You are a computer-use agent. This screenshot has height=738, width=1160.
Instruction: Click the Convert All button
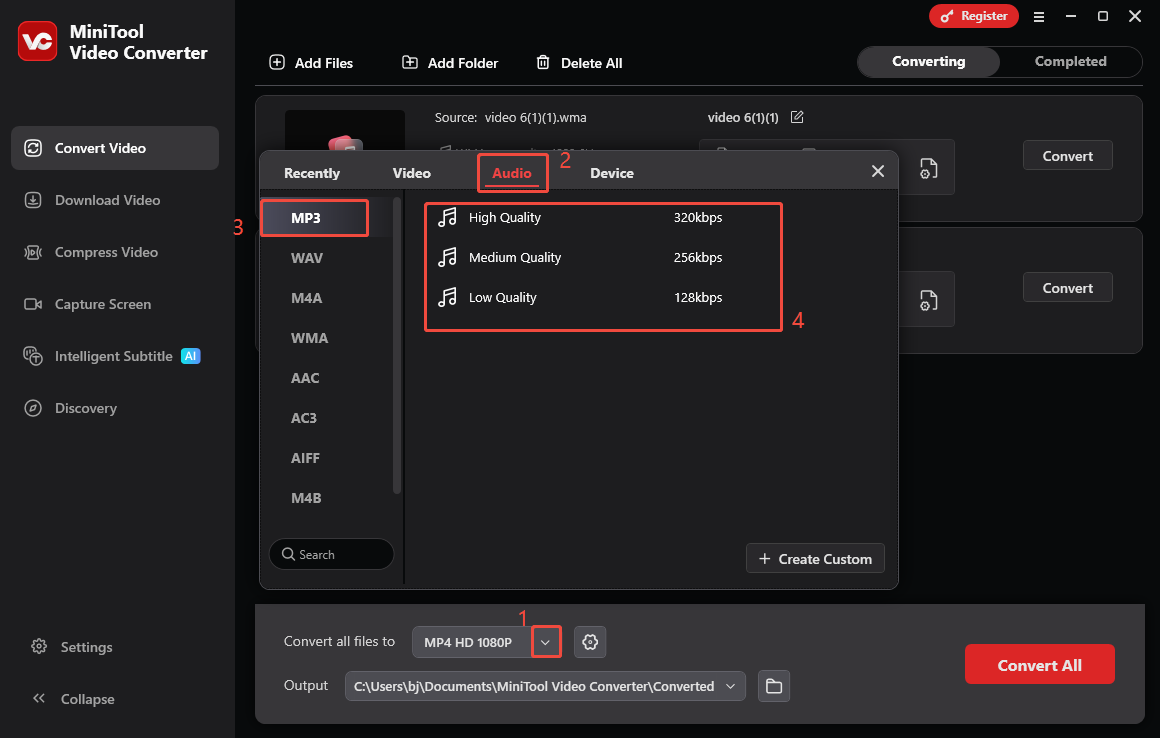click(1040, 664)
